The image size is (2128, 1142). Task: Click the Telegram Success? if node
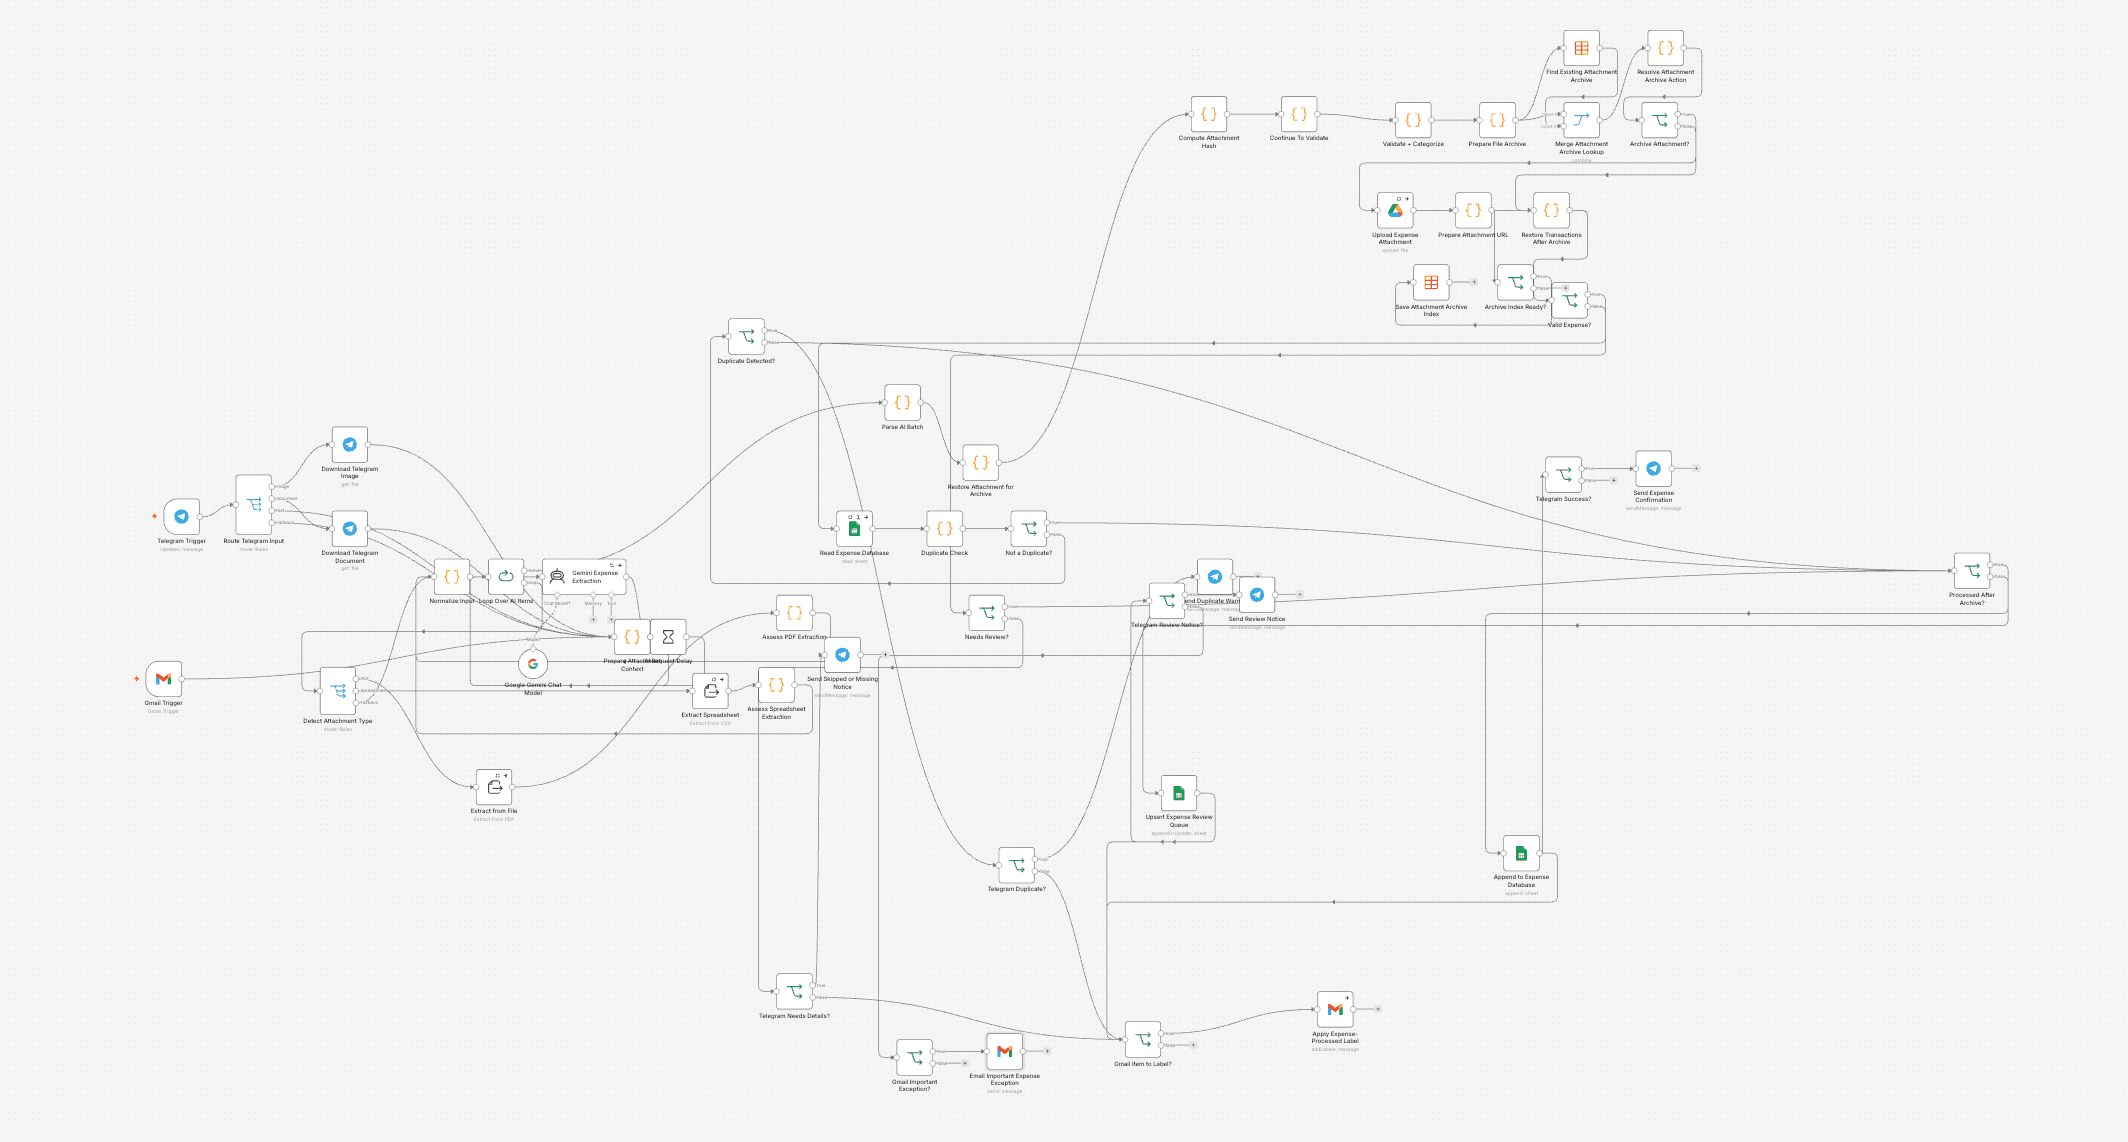(1563, 475)
